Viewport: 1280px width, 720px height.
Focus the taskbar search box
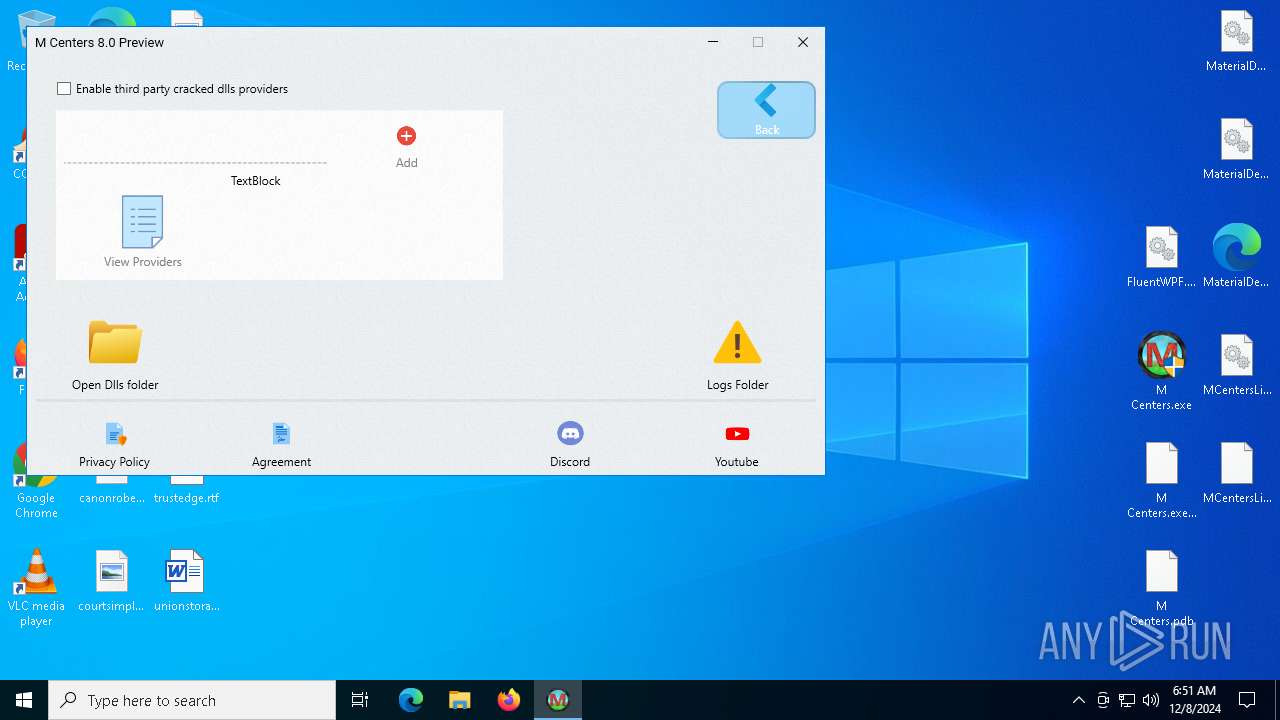pyautogui.click(x=192, y=700)
